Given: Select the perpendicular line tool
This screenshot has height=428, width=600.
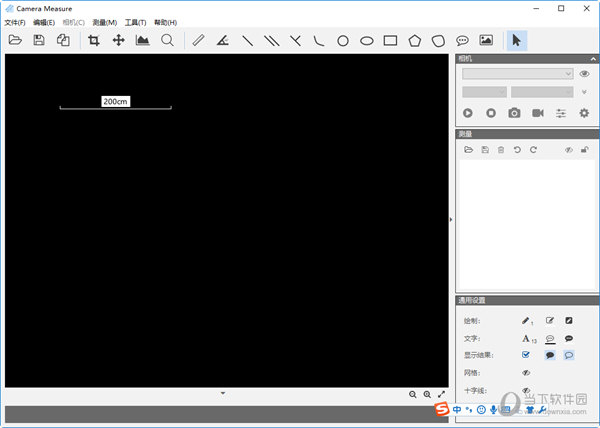Looking at the screenshot, I should pyautogui.click(x=295, y=41).
